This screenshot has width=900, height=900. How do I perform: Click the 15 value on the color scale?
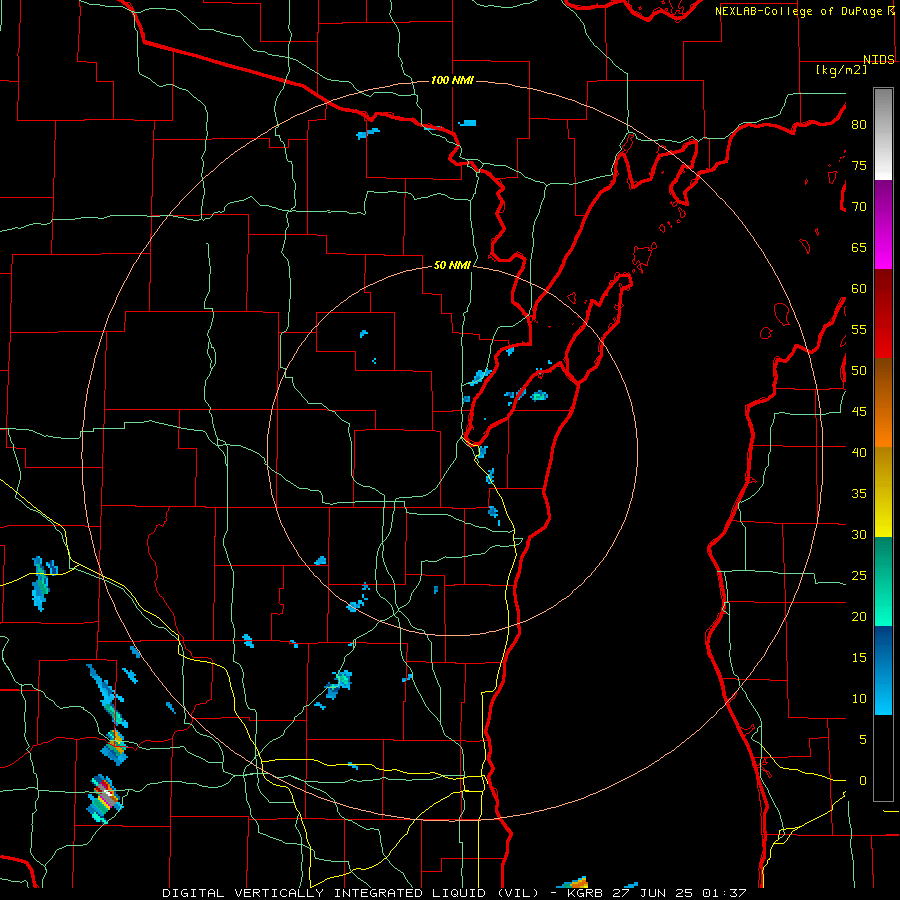[x=859, y=658]
